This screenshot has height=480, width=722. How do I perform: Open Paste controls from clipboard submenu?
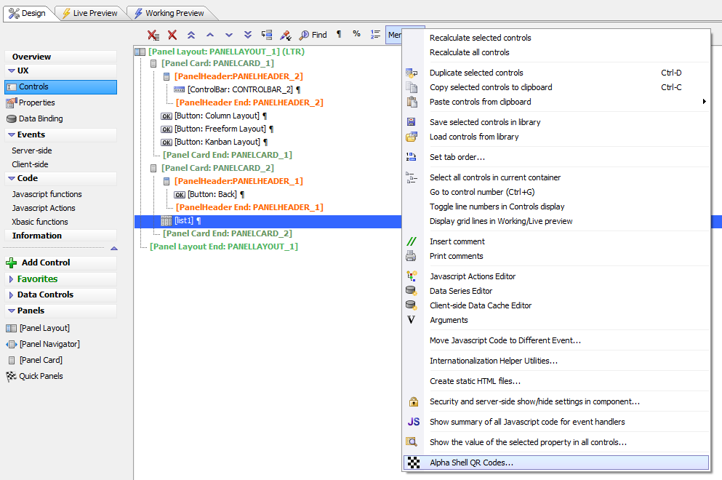coord(556,102)
